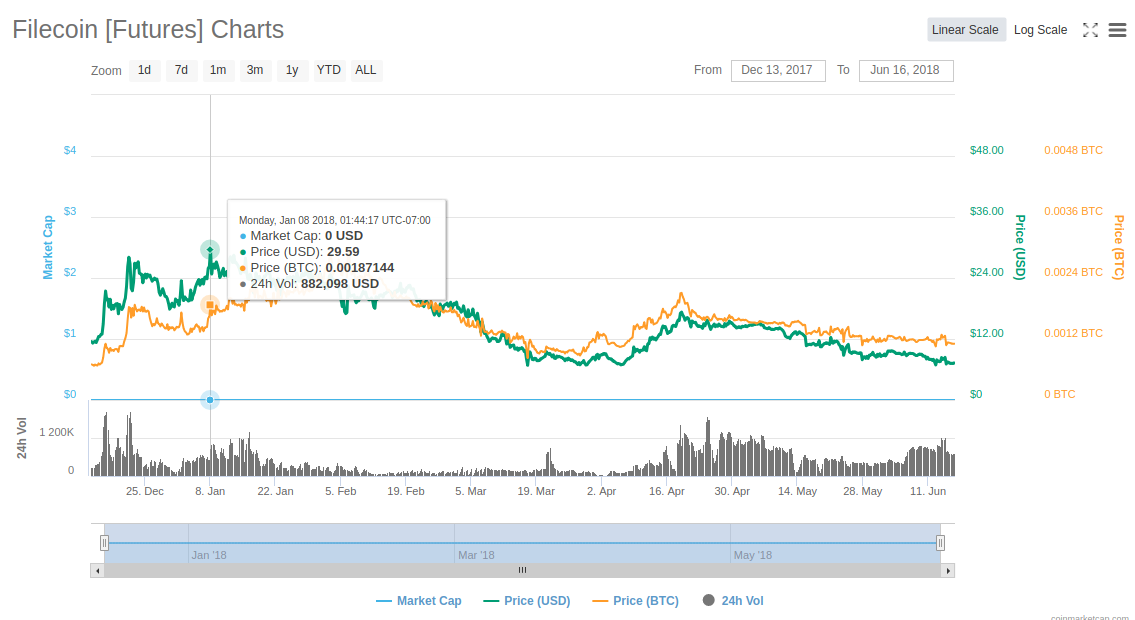Click the Filecoin [Futures] Charts heading
This screenshot has width=1135, height=620.
coord(148,30)
